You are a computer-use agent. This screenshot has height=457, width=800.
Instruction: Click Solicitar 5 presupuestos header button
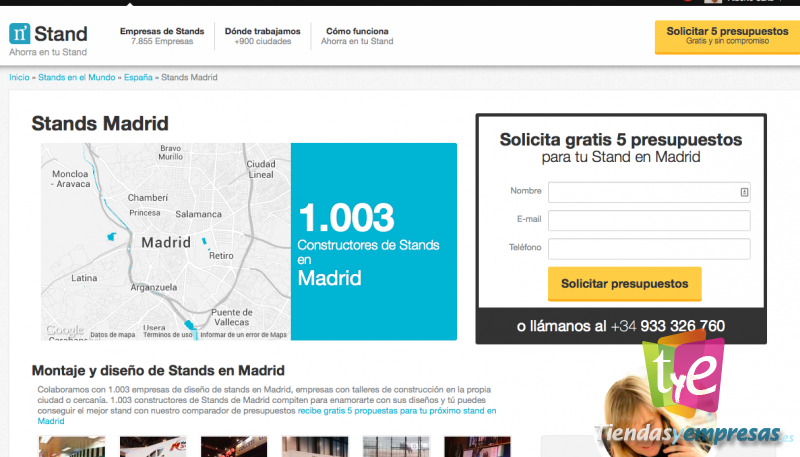click(x=727, y=37)
